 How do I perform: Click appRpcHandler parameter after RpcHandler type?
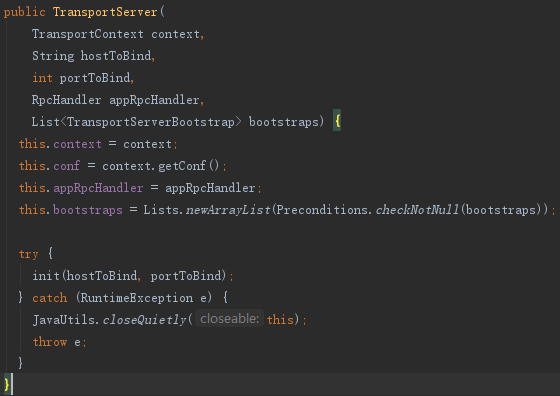(x=154, y=100)
